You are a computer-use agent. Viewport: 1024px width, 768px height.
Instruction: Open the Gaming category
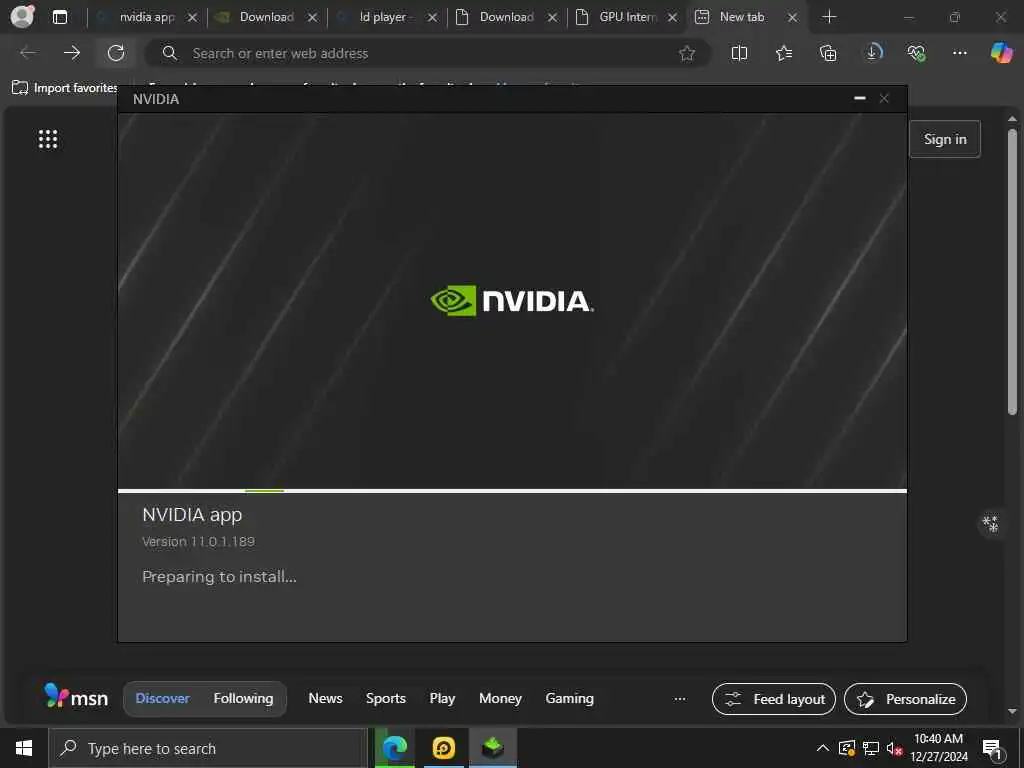[569, 698]
